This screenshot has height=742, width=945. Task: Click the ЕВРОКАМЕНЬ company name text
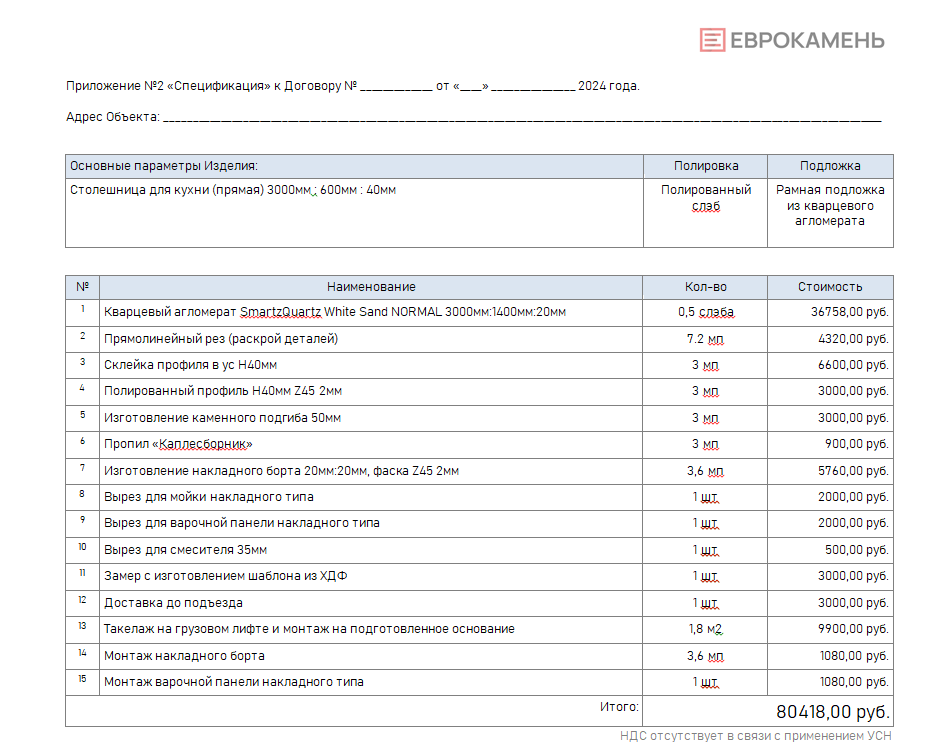[x=807, y=40]
